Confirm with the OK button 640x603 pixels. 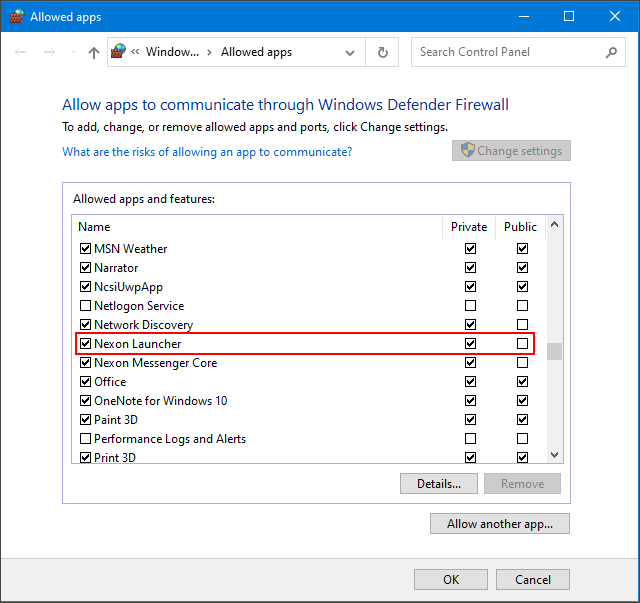451,580
